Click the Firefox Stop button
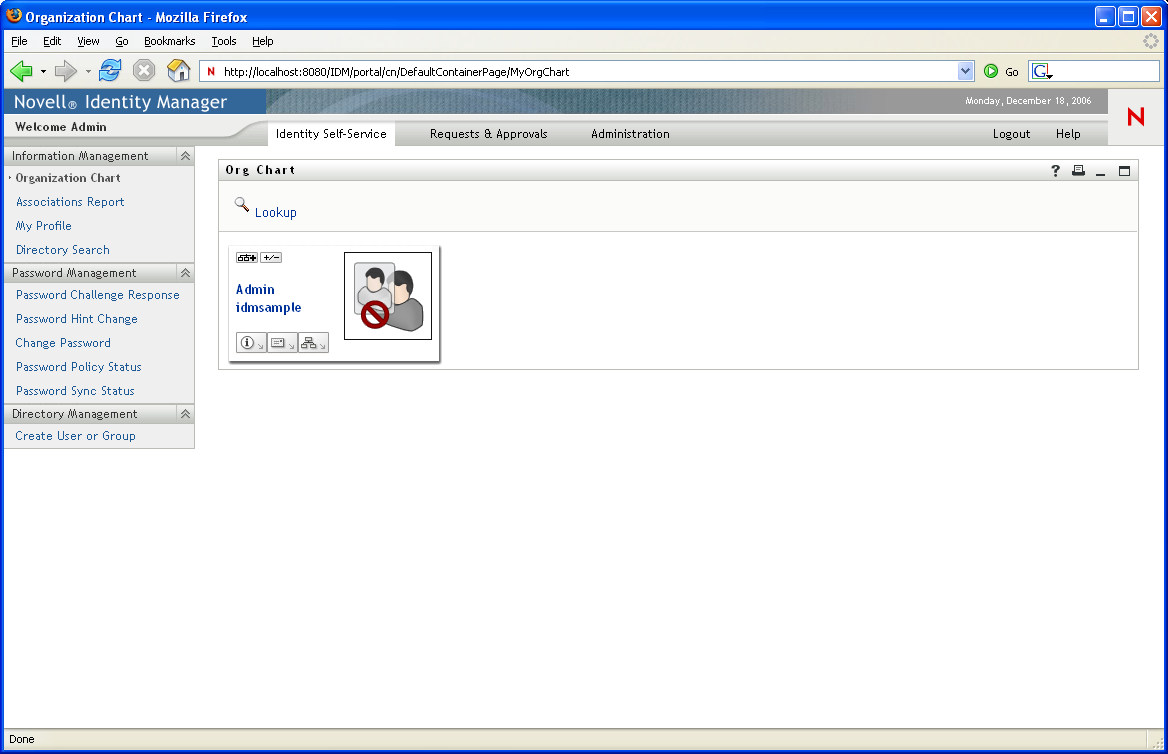 144,71
